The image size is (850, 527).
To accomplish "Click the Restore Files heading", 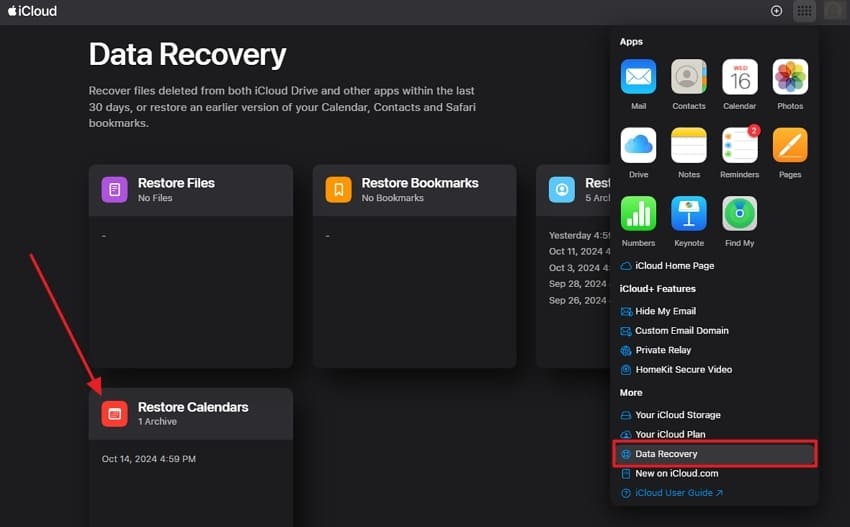I will pos(176,183).
